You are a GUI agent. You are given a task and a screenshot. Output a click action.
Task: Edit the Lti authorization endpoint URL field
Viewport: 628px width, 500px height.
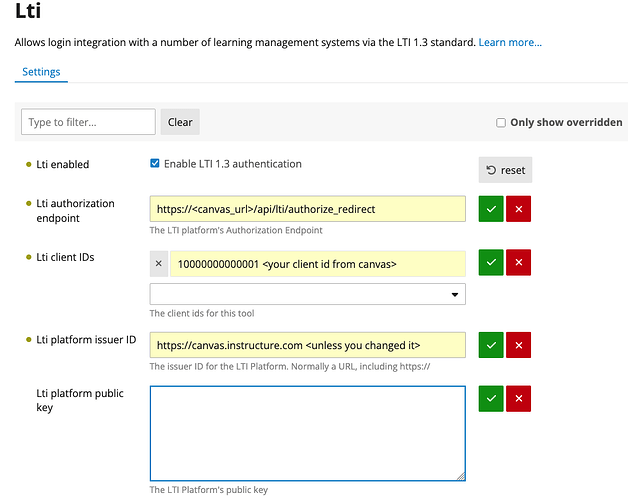pos(308,209)
